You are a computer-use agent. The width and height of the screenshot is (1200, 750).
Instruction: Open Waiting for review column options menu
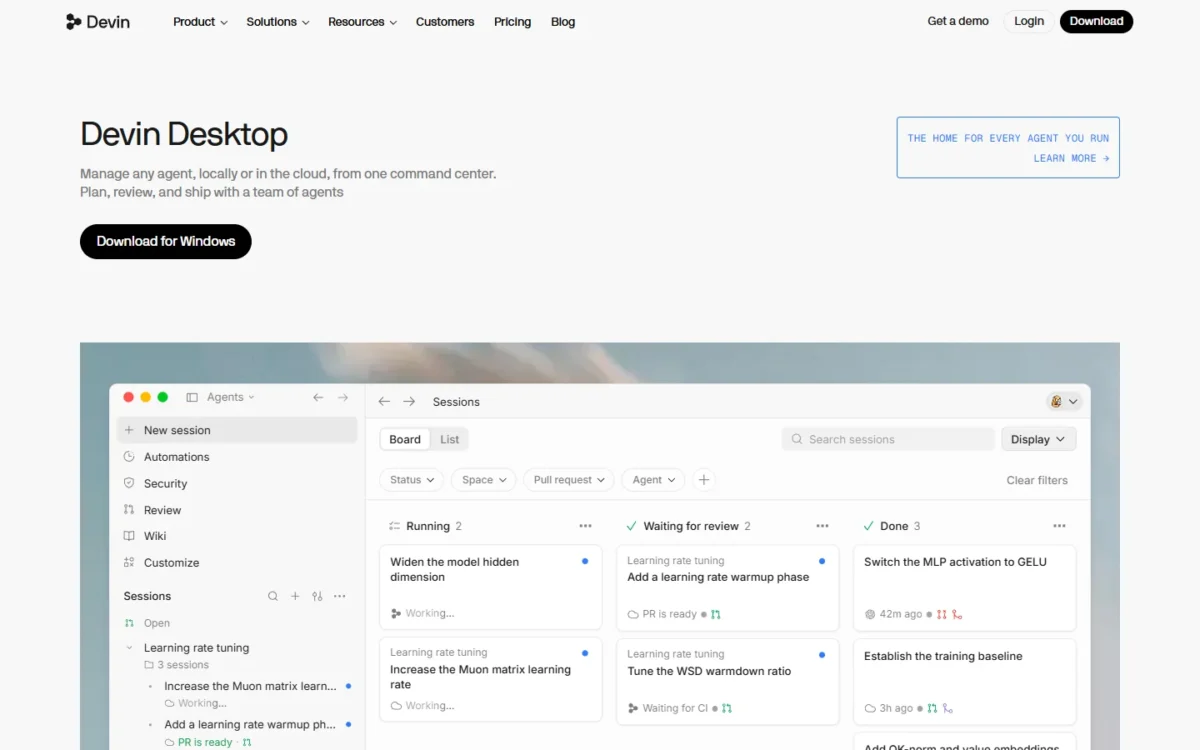(x=822, y=526)
